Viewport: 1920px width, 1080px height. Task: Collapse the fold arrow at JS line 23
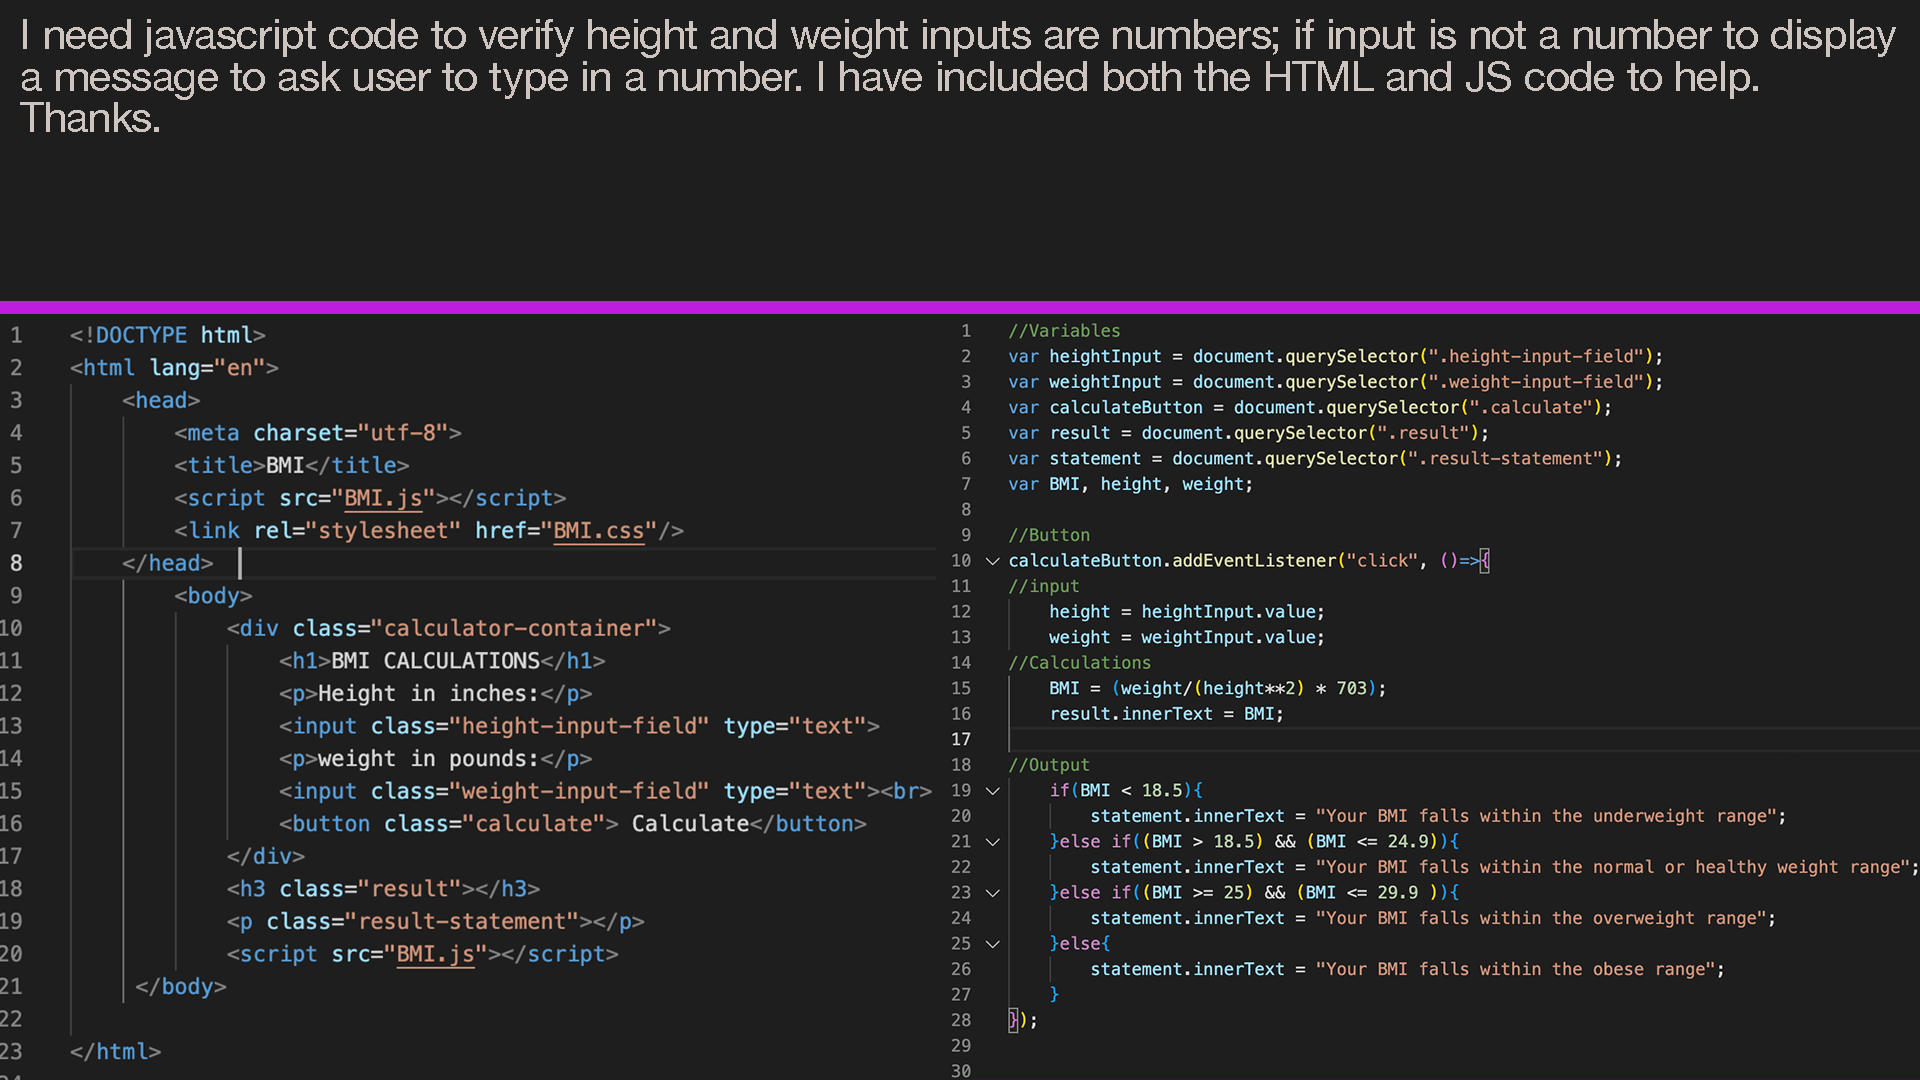(x=993, y=893)
